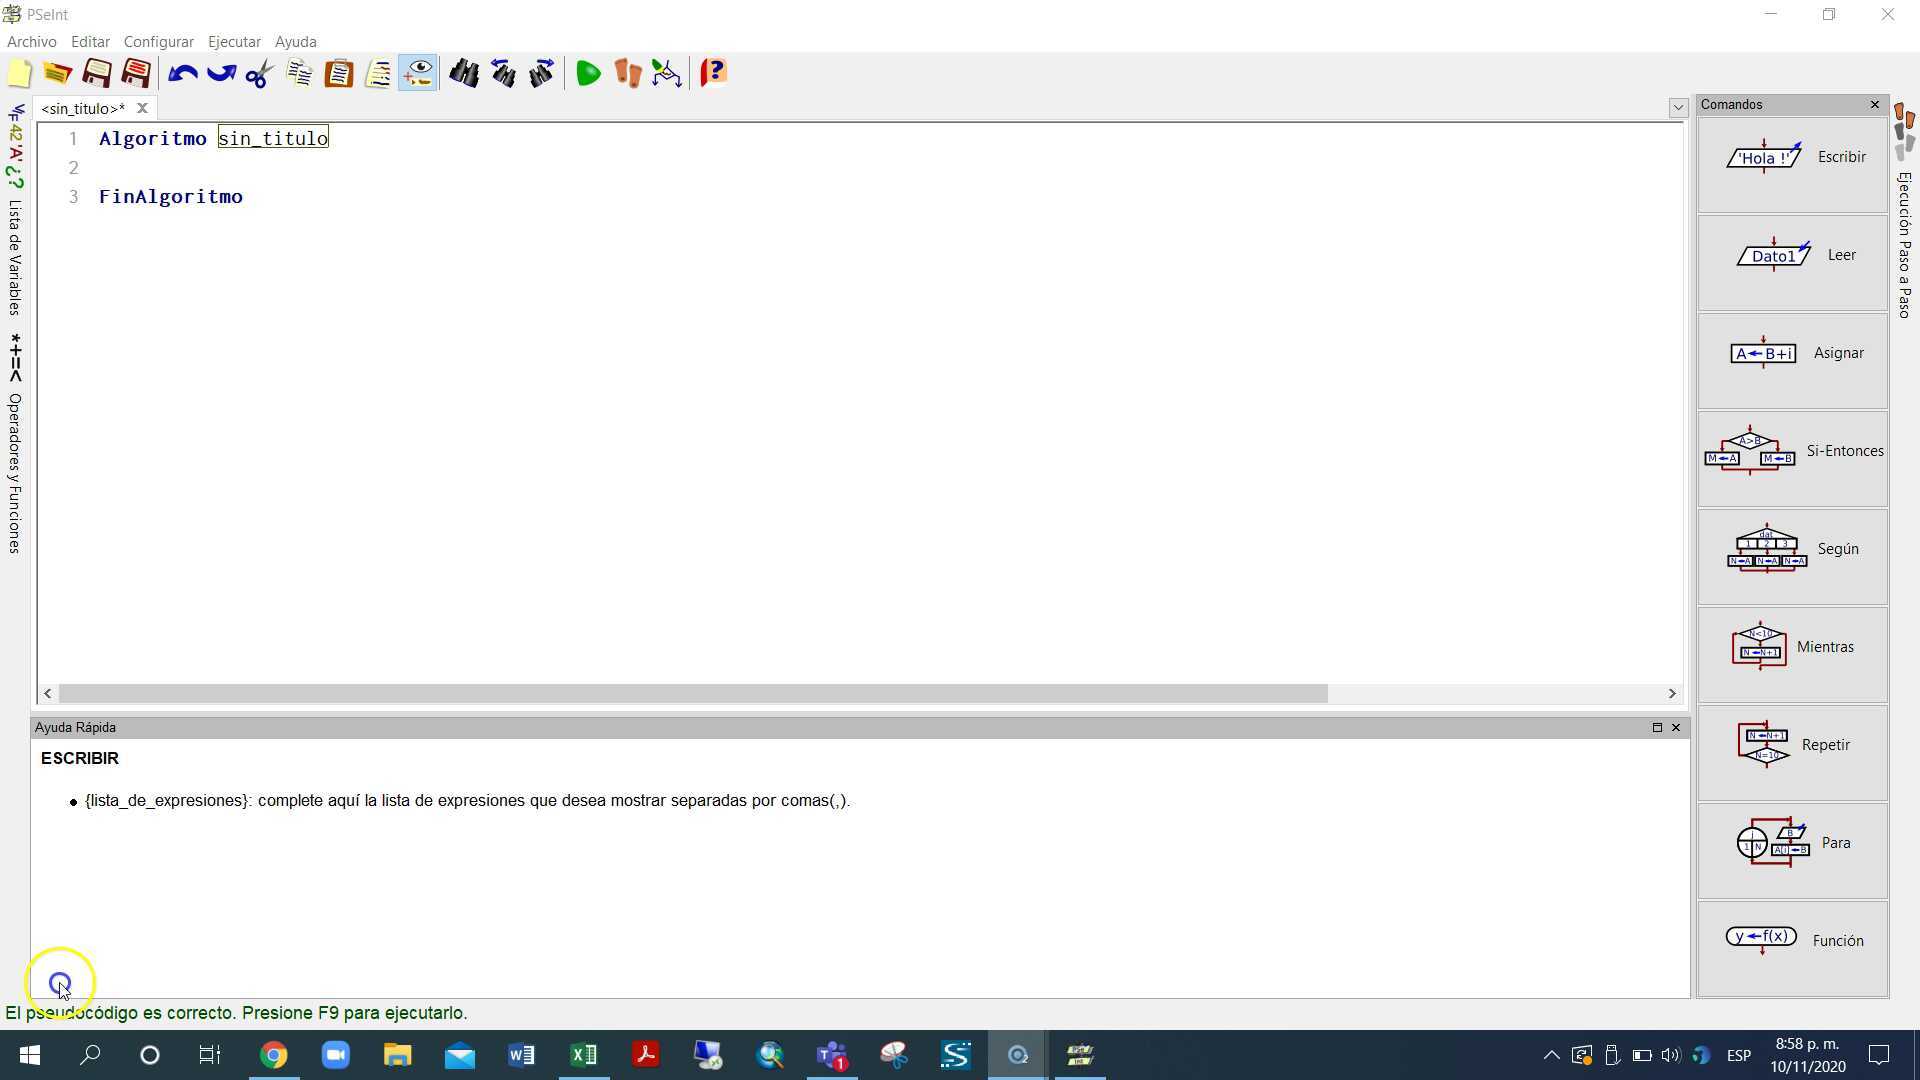Viewport: 1920px width, 1080px height.
Task: Open the Configurar menu
Action: 158,42
